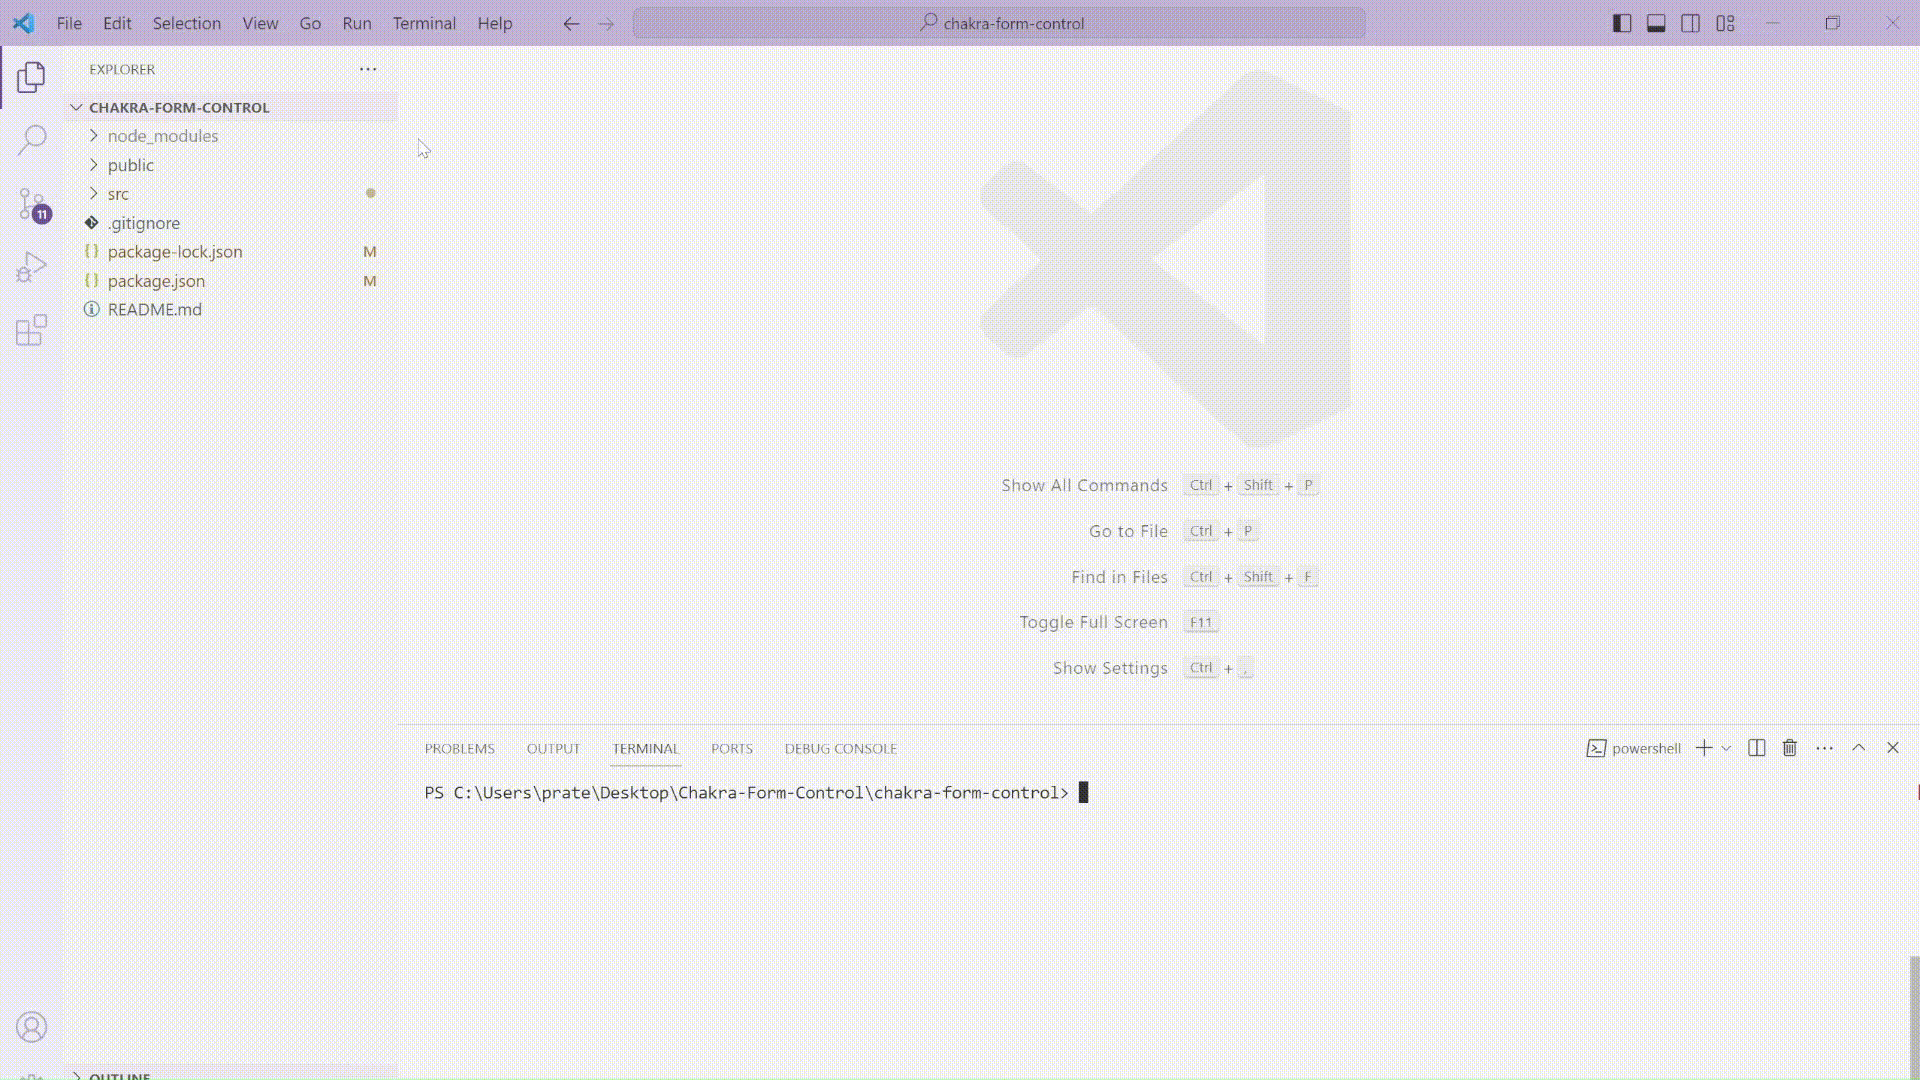Toggle the primary side bar visibility

[1622, 23]
